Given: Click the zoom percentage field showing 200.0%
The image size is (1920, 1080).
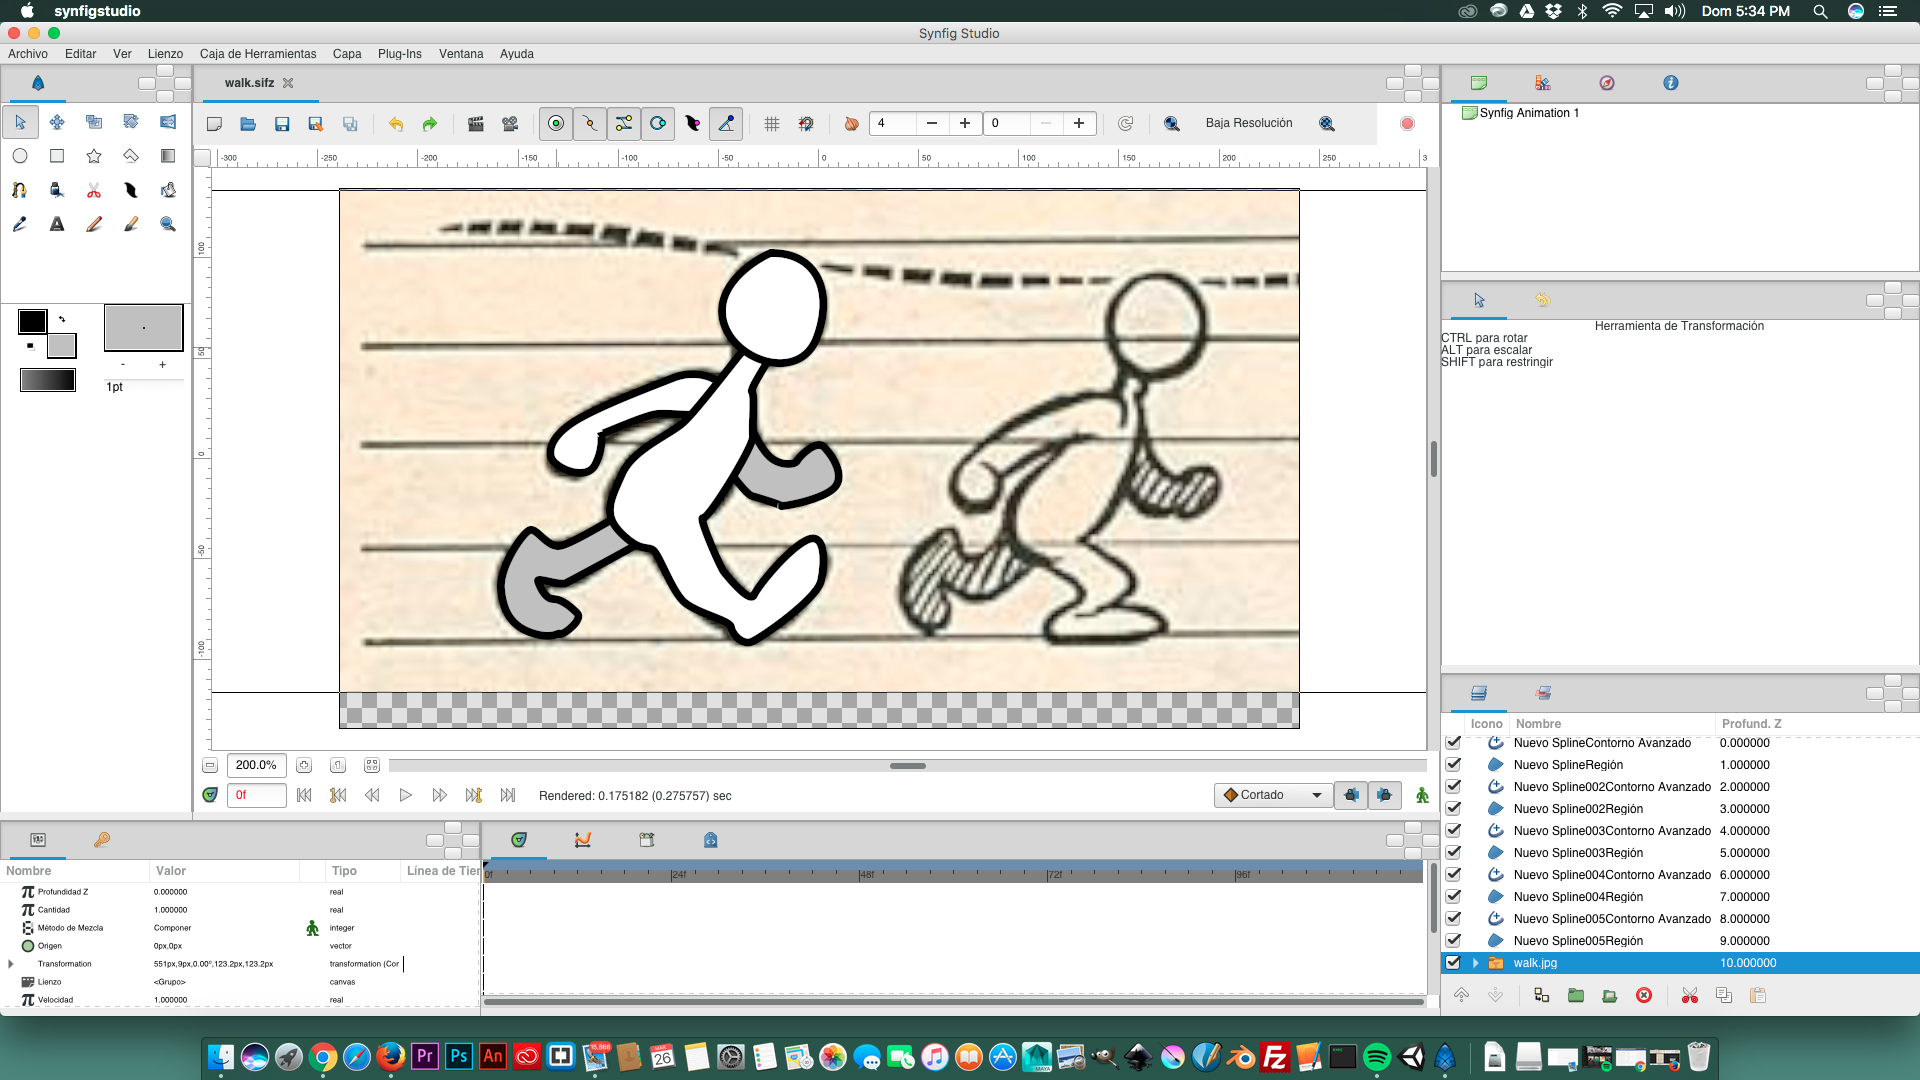Looking at the screenshot, I should point(256,765).
